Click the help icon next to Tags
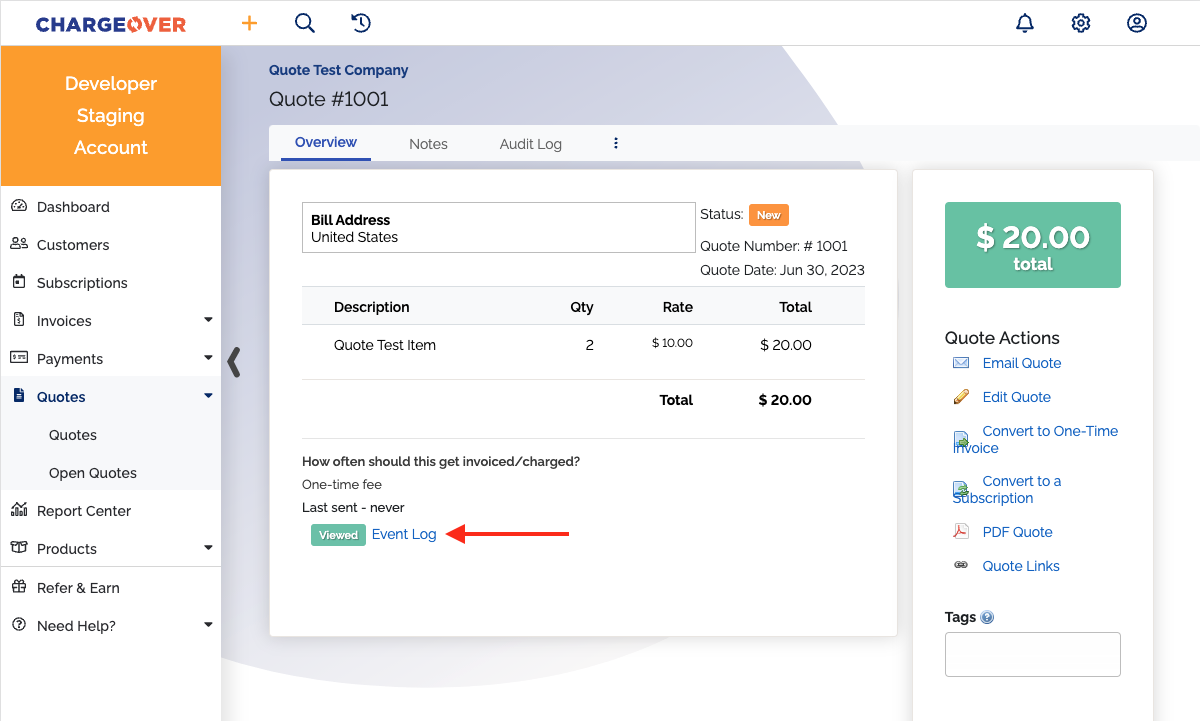This screenshot has height=721, width=1200. click(x=987, y=618)
